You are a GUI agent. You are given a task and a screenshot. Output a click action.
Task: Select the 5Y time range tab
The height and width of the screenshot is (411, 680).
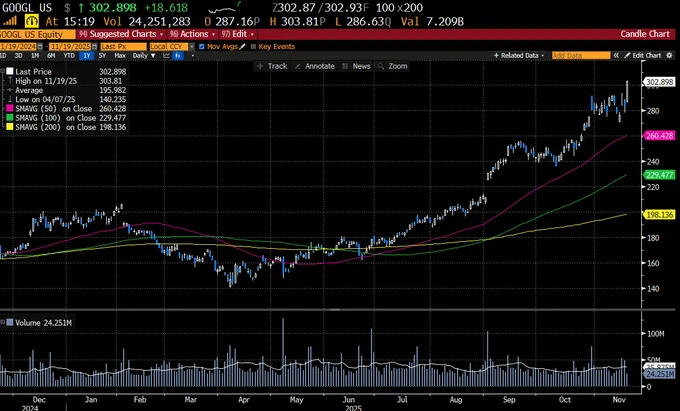[x=102, y=55]
